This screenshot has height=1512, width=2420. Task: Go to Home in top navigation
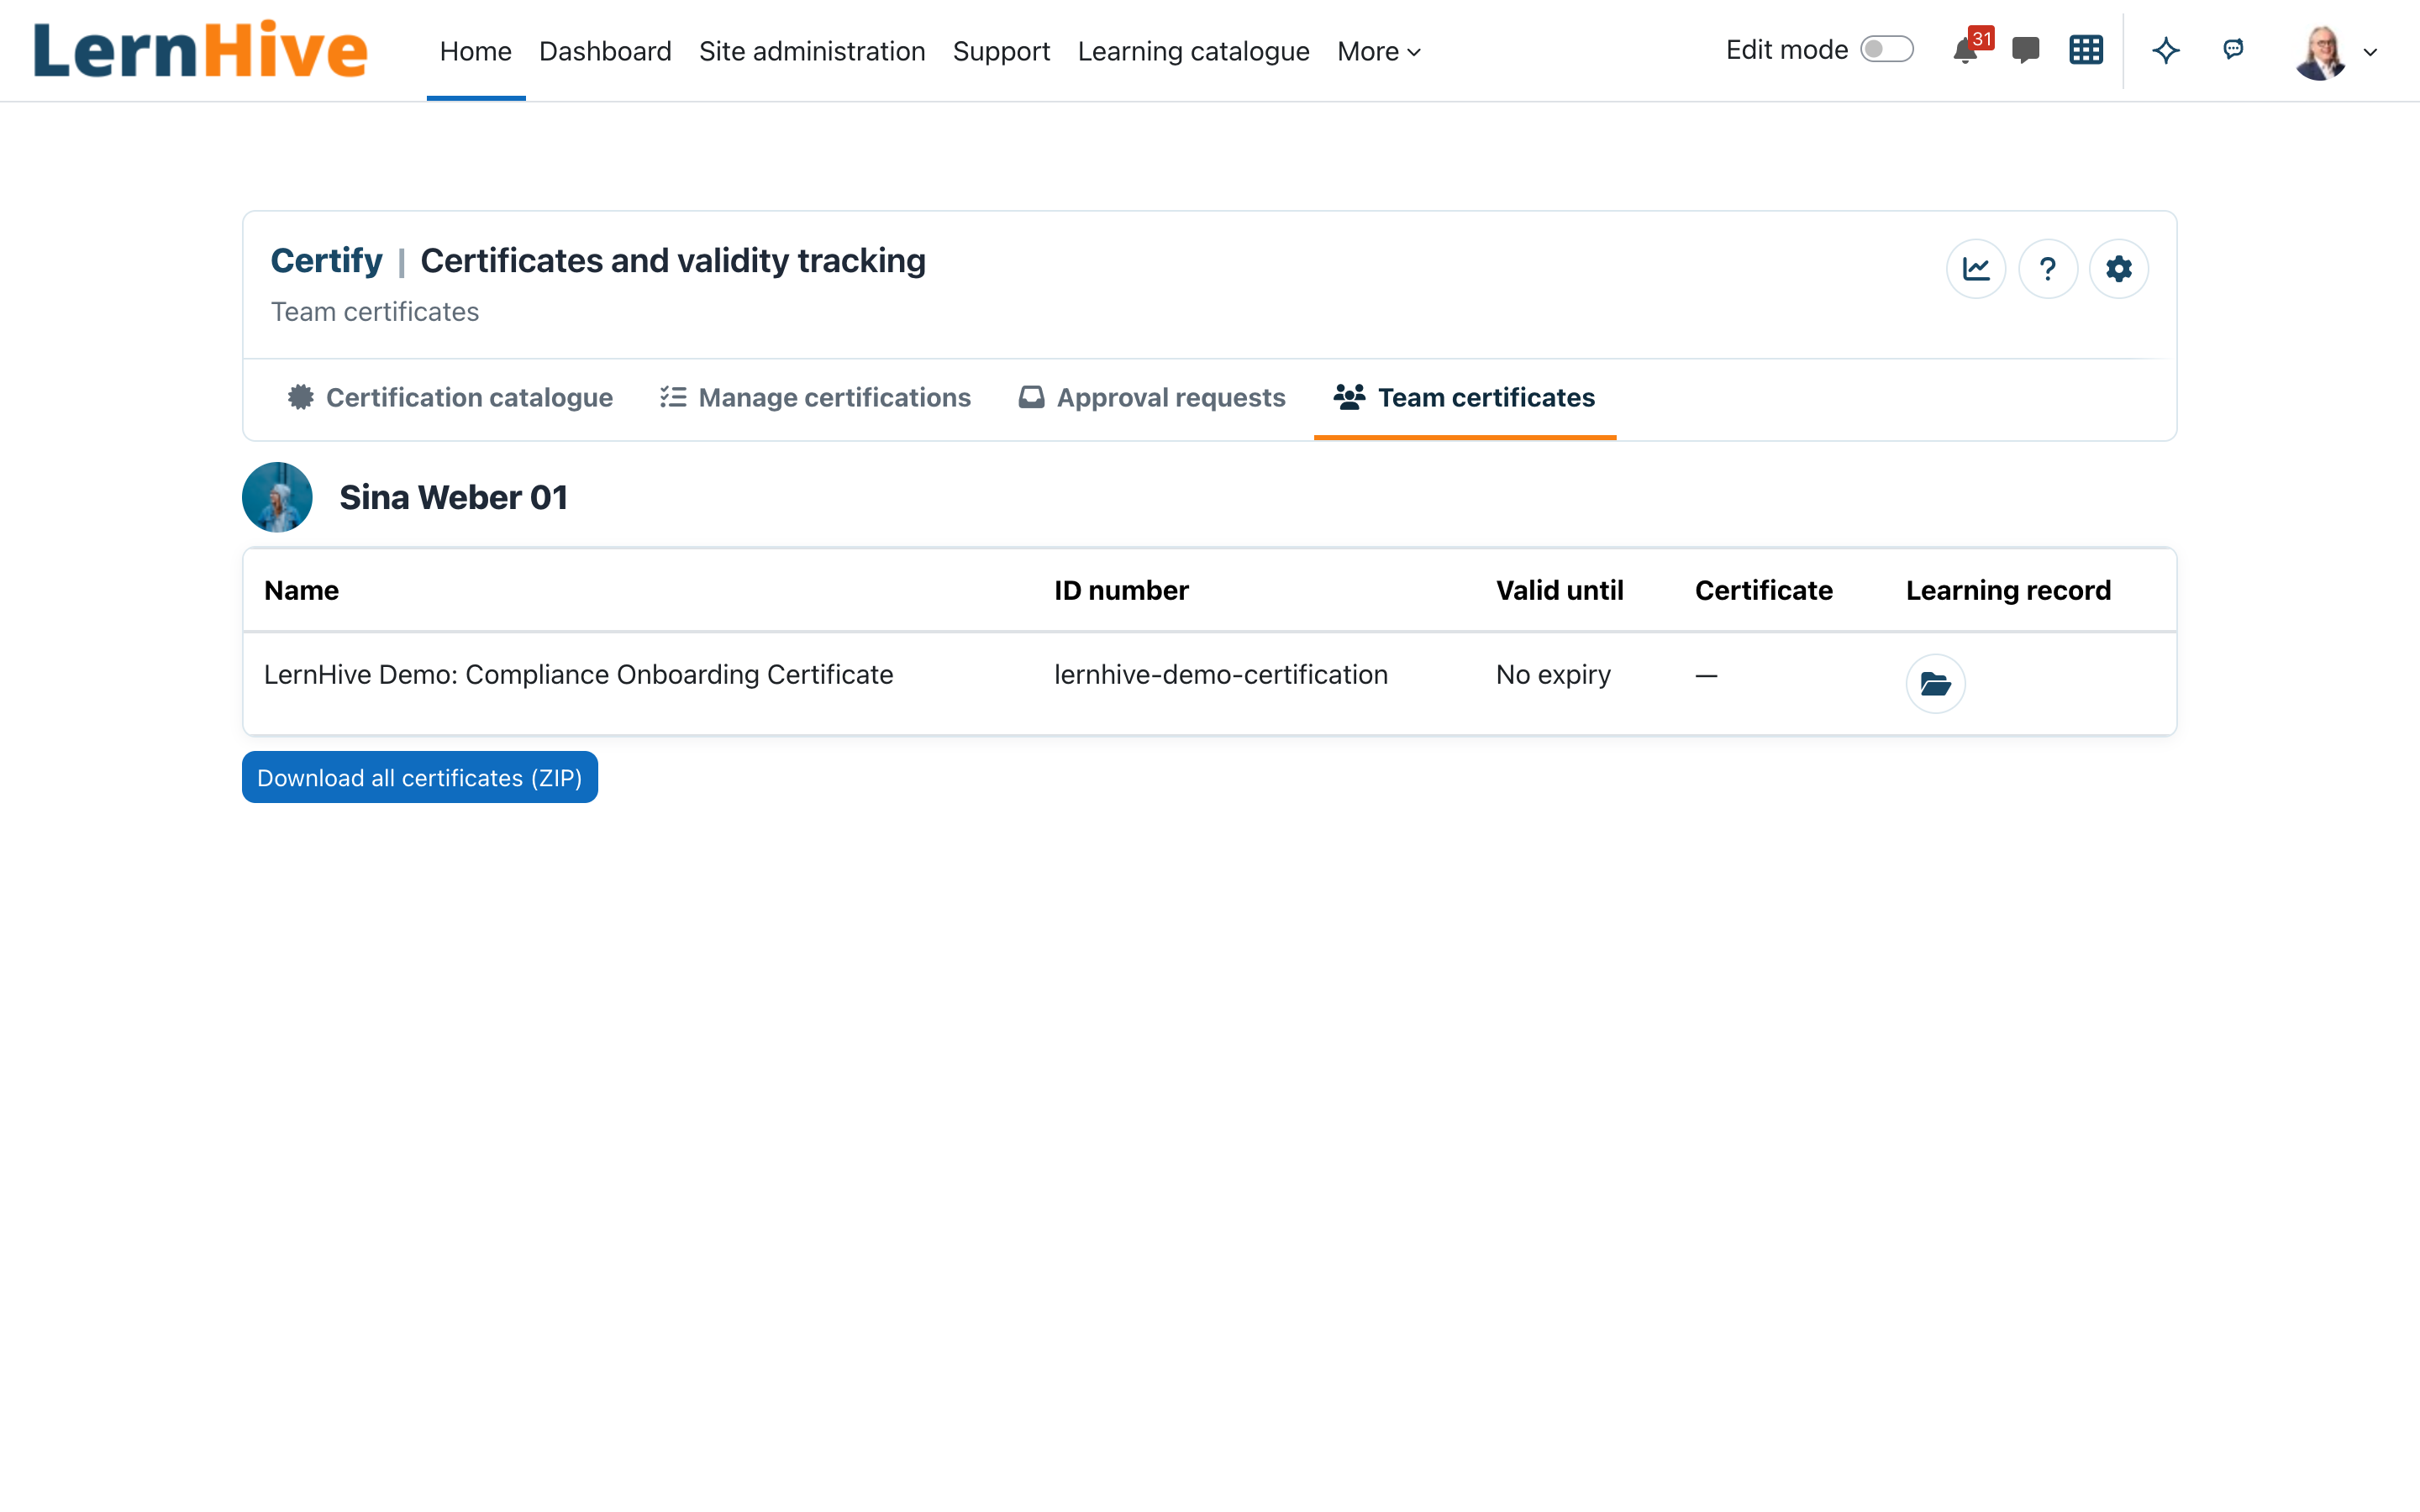point(475,51)
